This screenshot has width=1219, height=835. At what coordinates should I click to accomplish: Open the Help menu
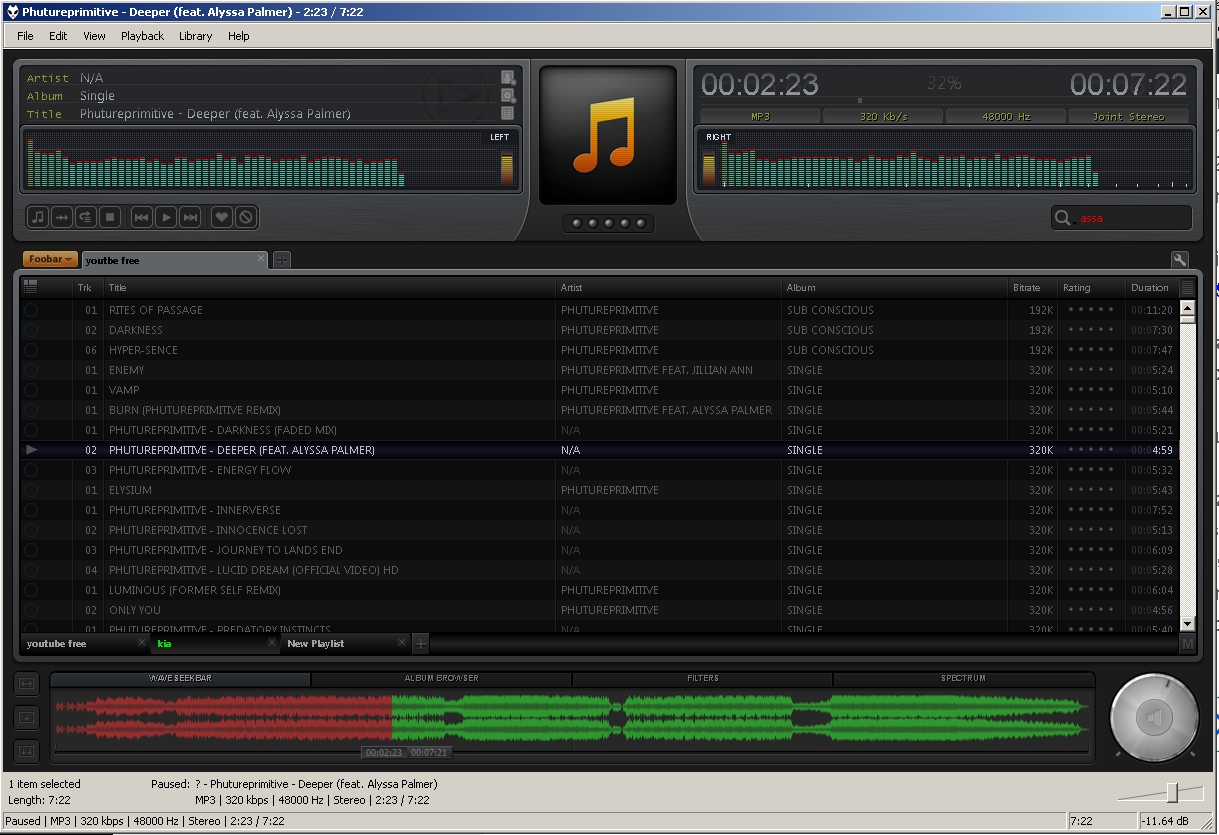[238, 36]
